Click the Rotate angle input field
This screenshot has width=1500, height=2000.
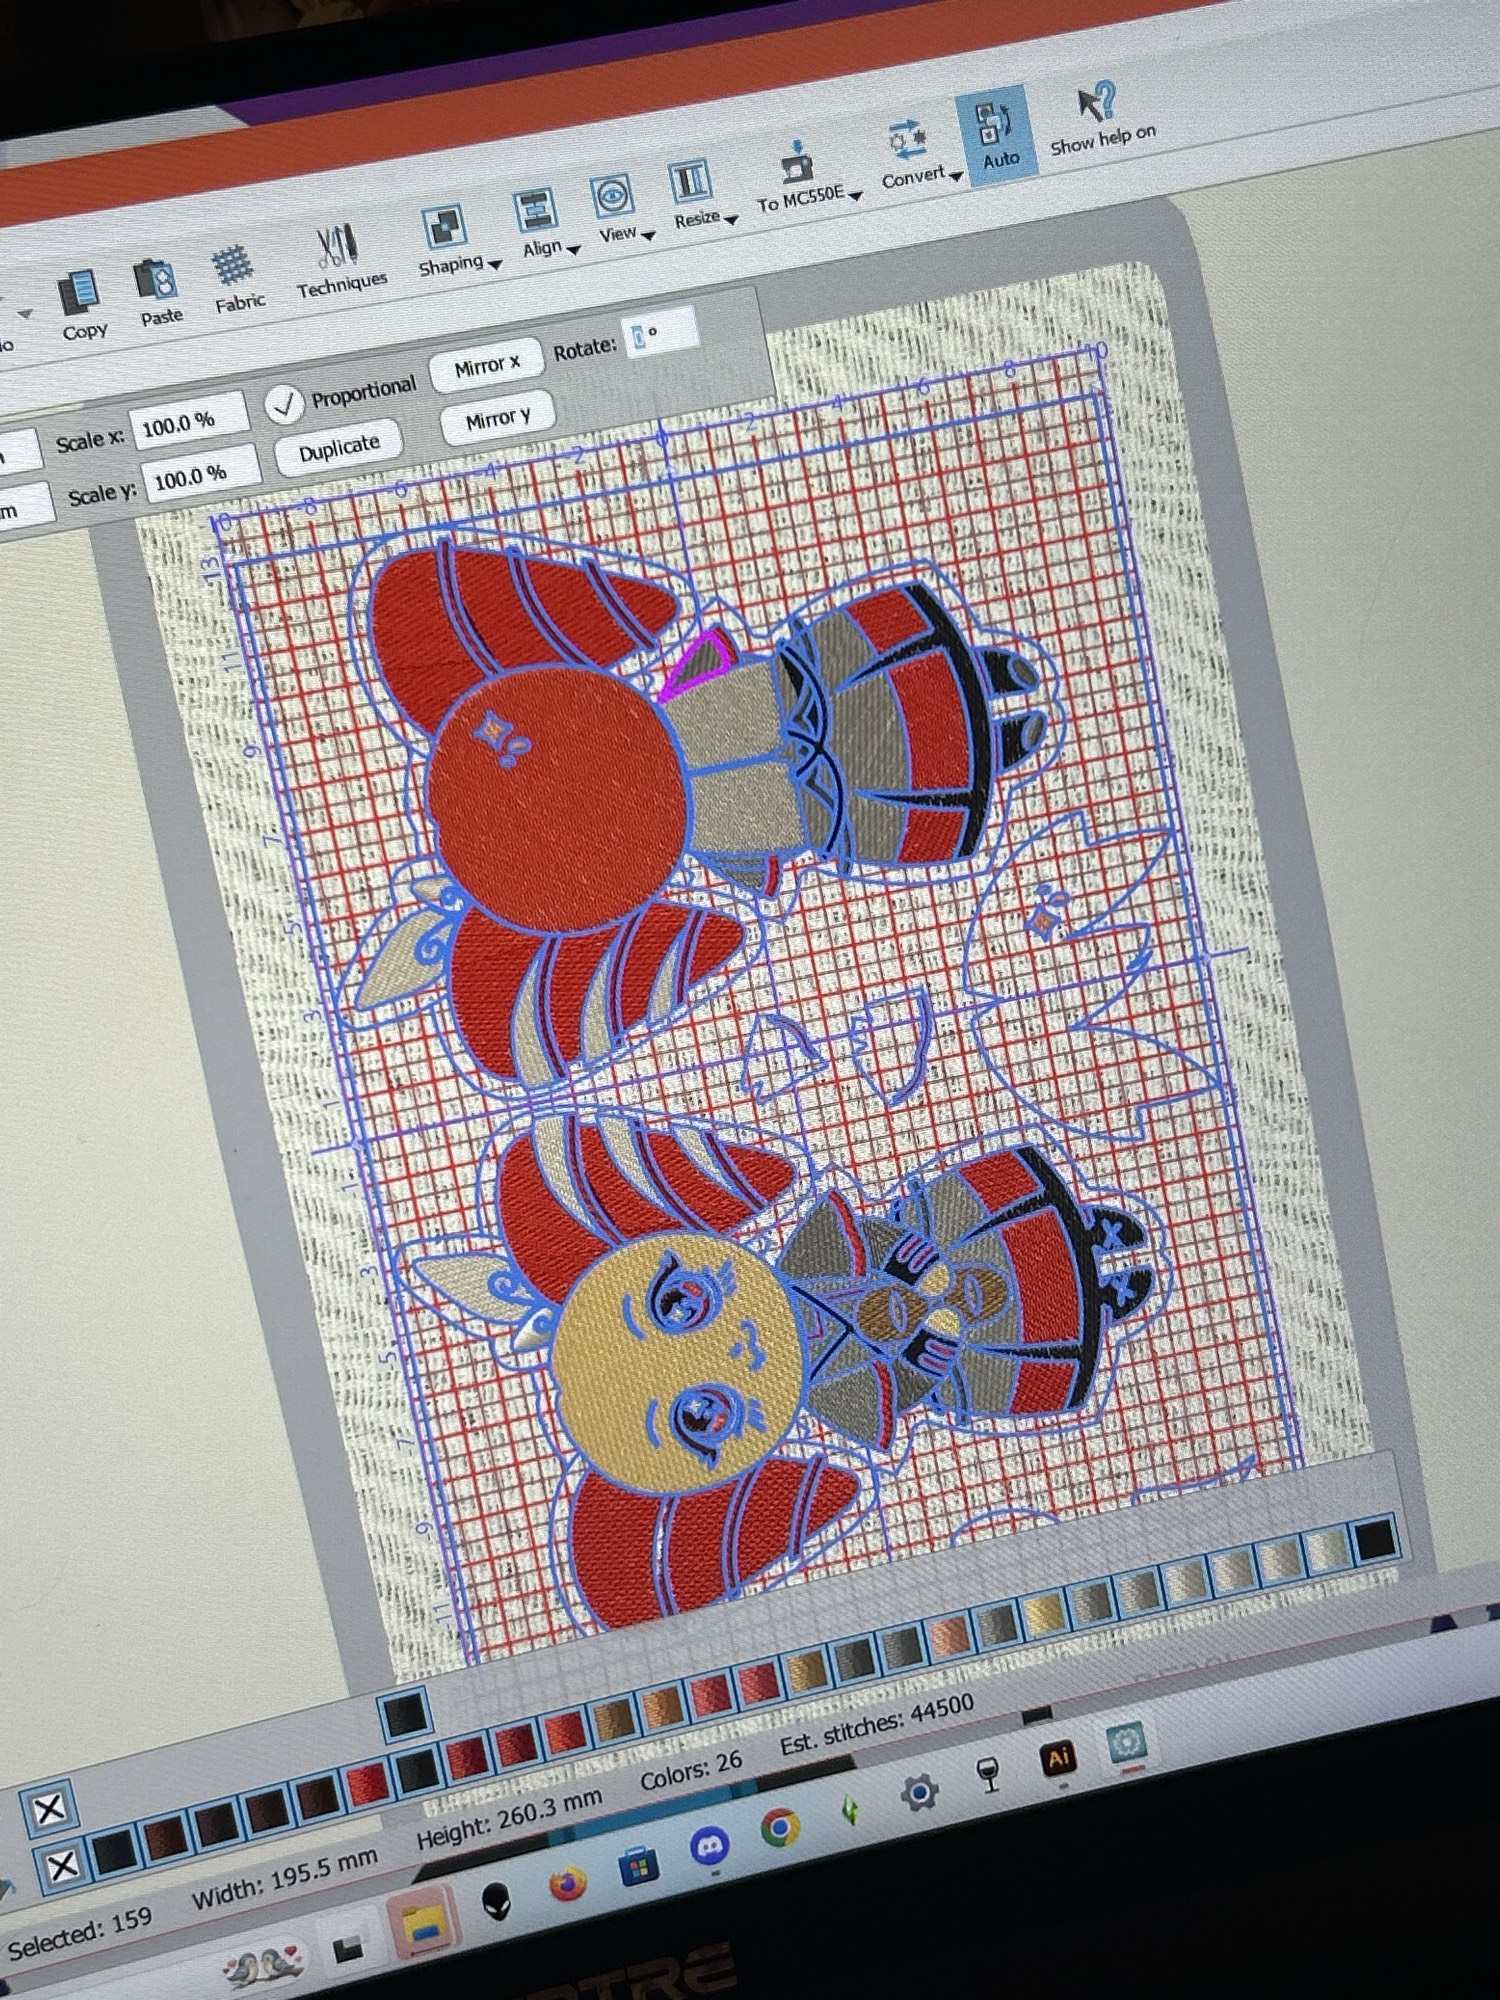(660, 334)
